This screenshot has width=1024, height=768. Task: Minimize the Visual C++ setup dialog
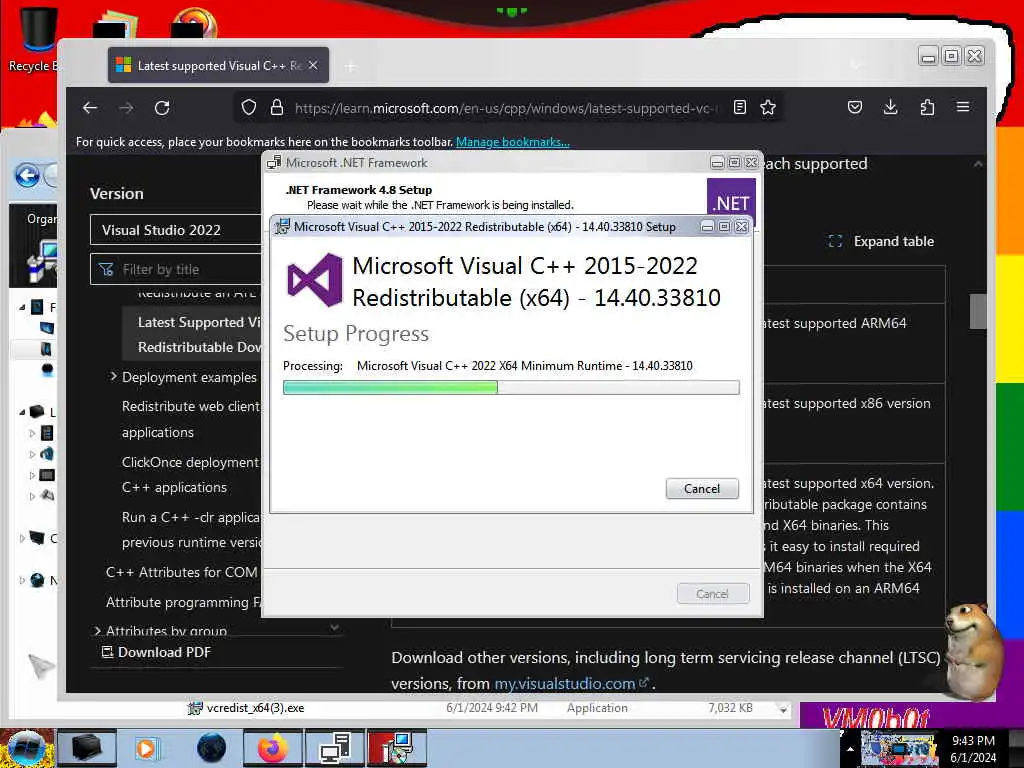[x=707, y=227]
